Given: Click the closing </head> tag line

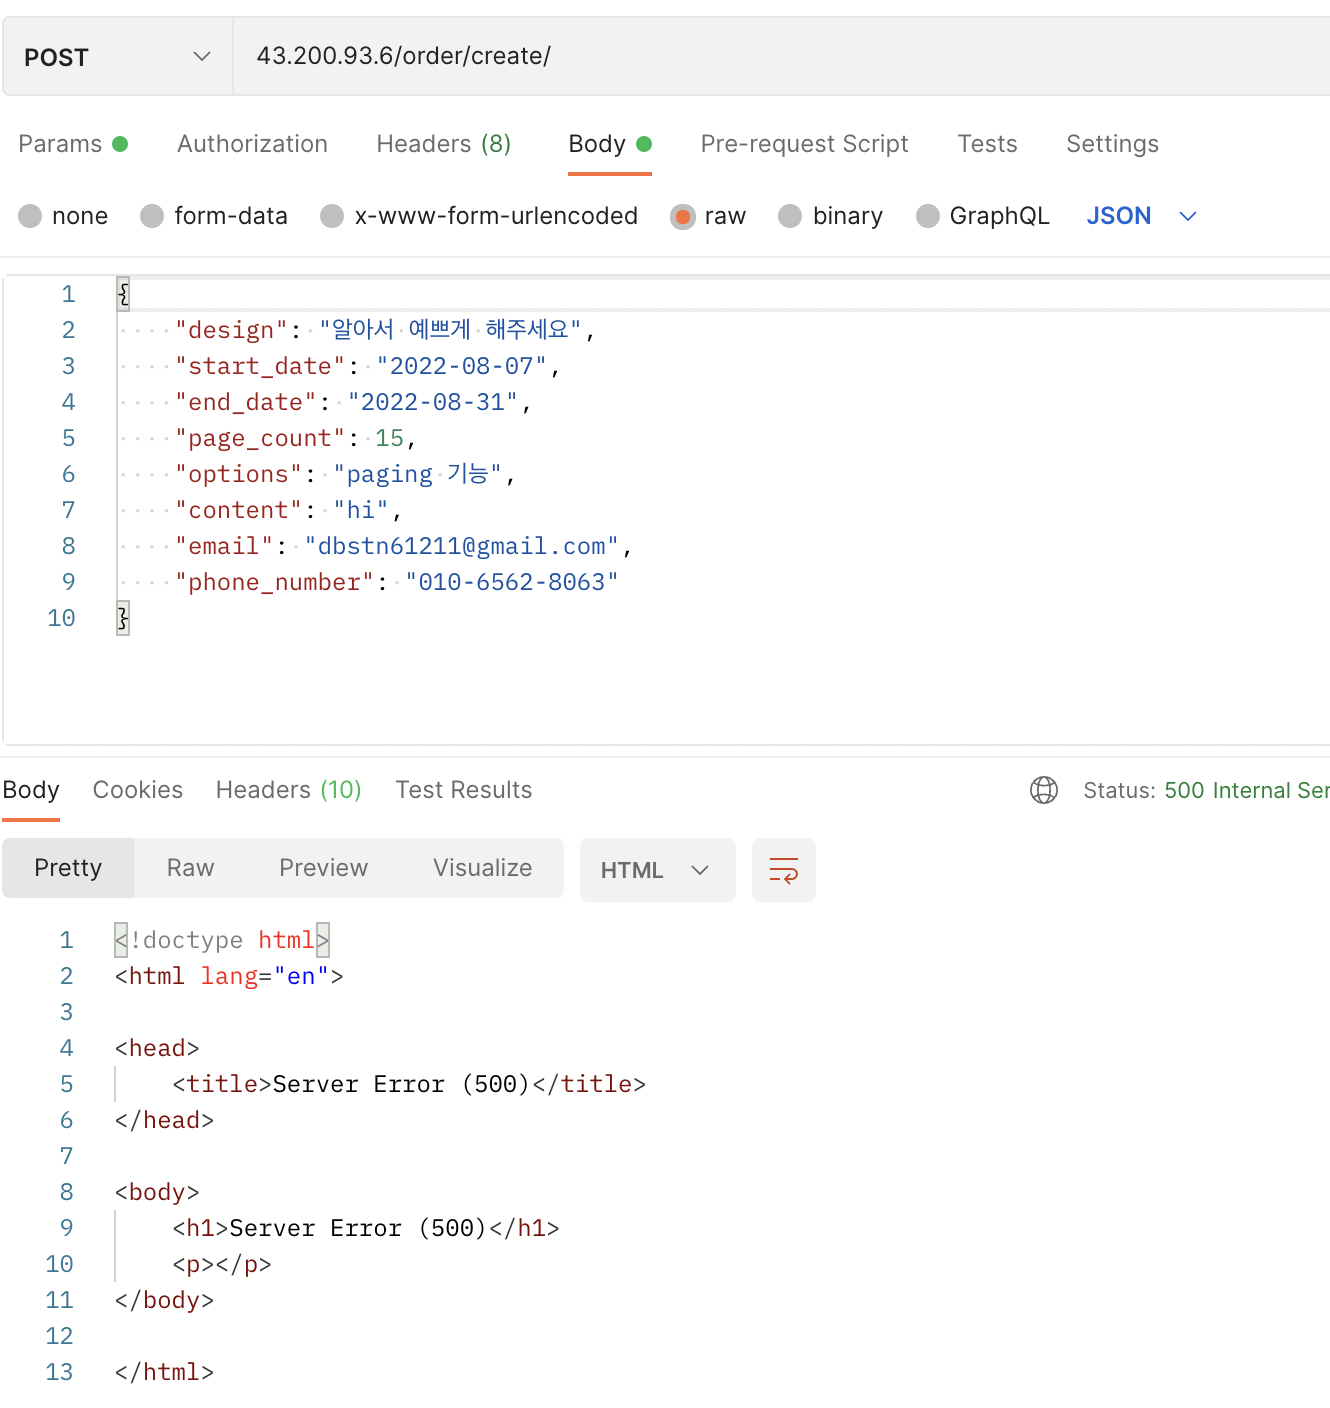Looking at the screenshot, I should (164, 1120).
